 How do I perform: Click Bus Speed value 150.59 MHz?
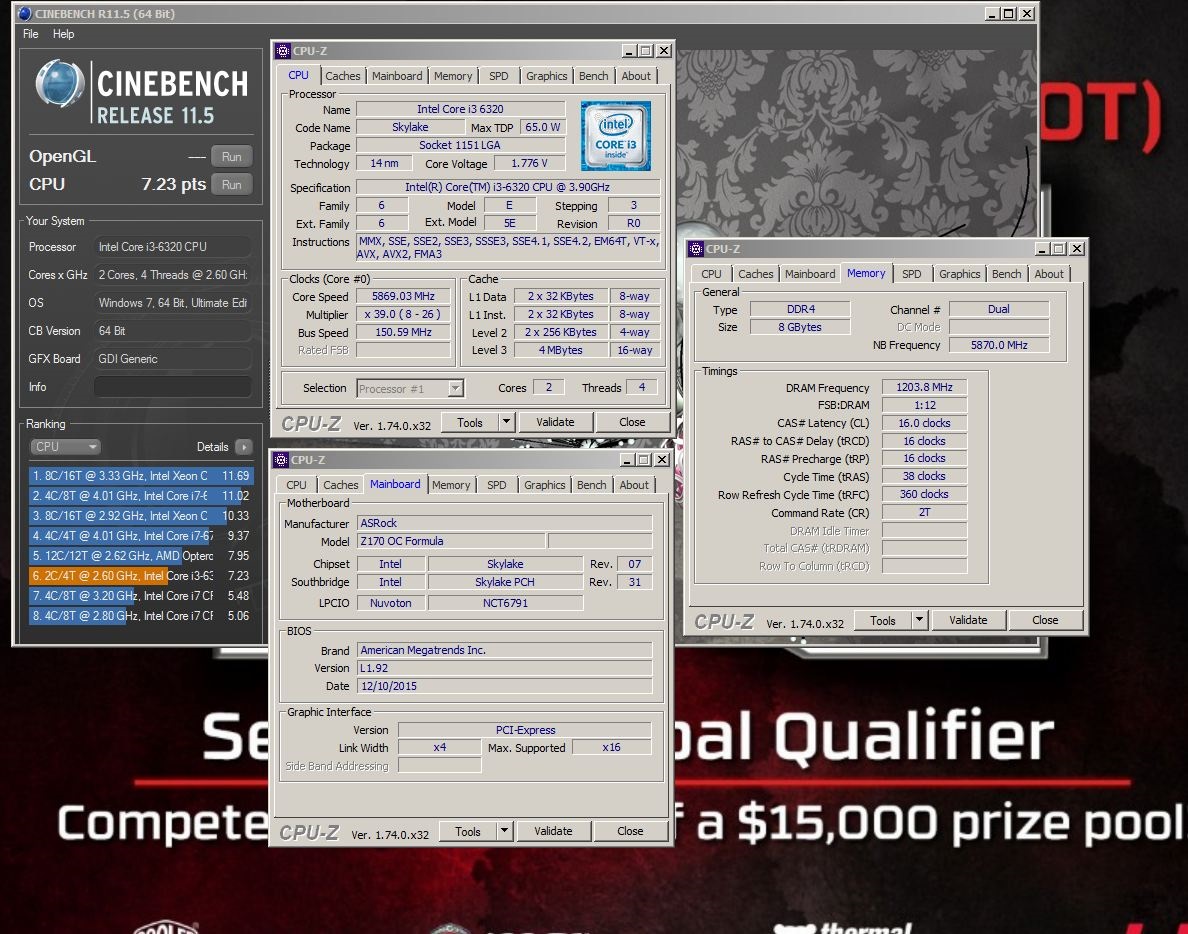coord(403,333)
